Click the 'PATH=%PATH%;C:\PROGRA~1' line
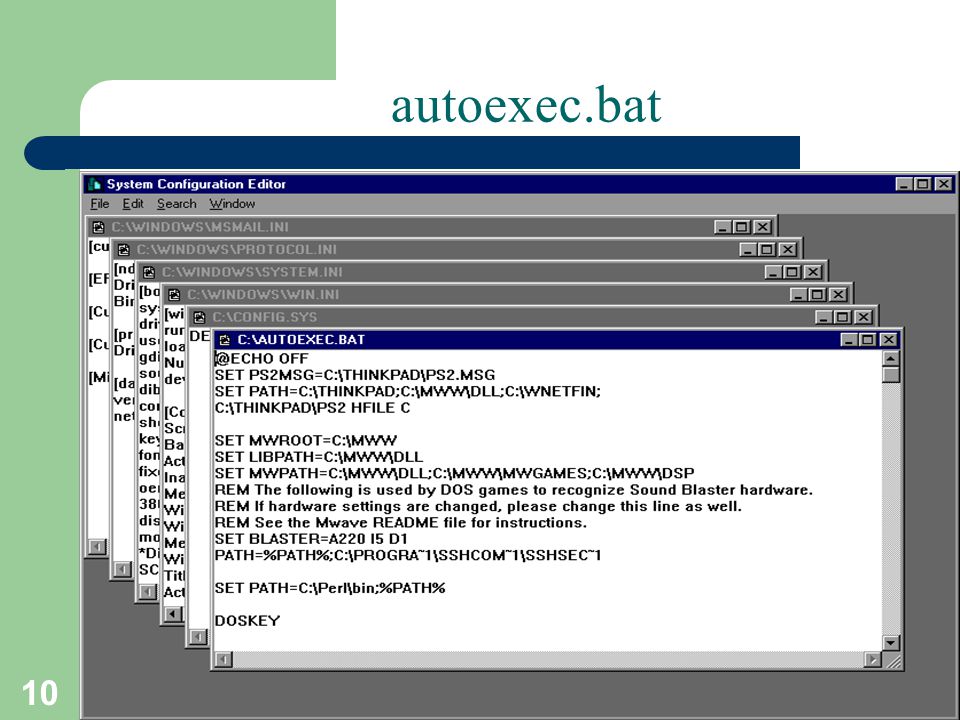This screenshot has height=720, width=960. (x=408, y=555)
